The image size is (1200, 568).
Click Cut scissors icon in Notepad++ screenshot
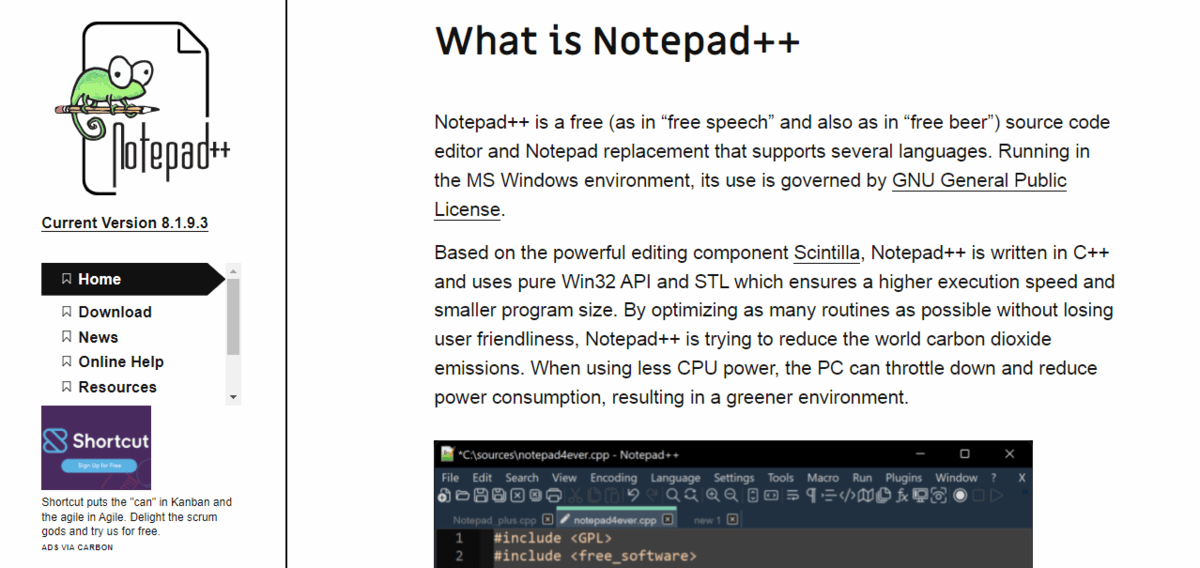pyautogui.click(x=575, y=495)
